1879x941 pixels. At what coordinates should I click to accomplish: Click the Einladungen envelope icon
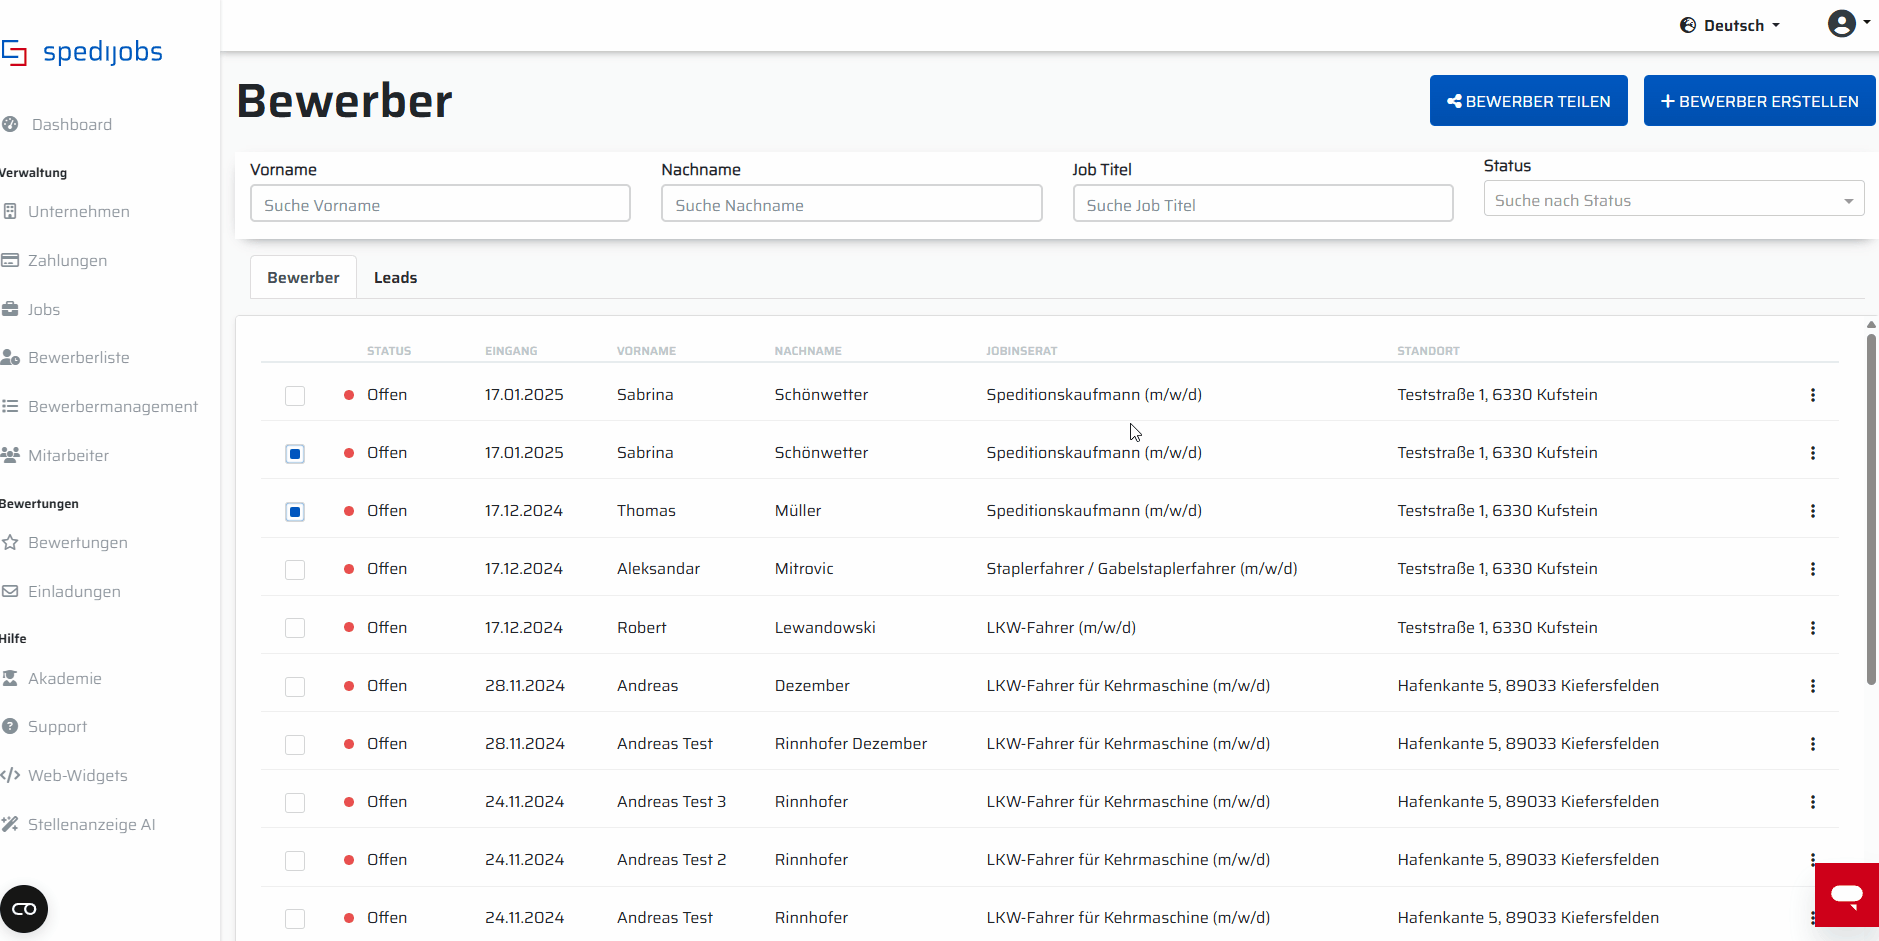click(10, 591)
